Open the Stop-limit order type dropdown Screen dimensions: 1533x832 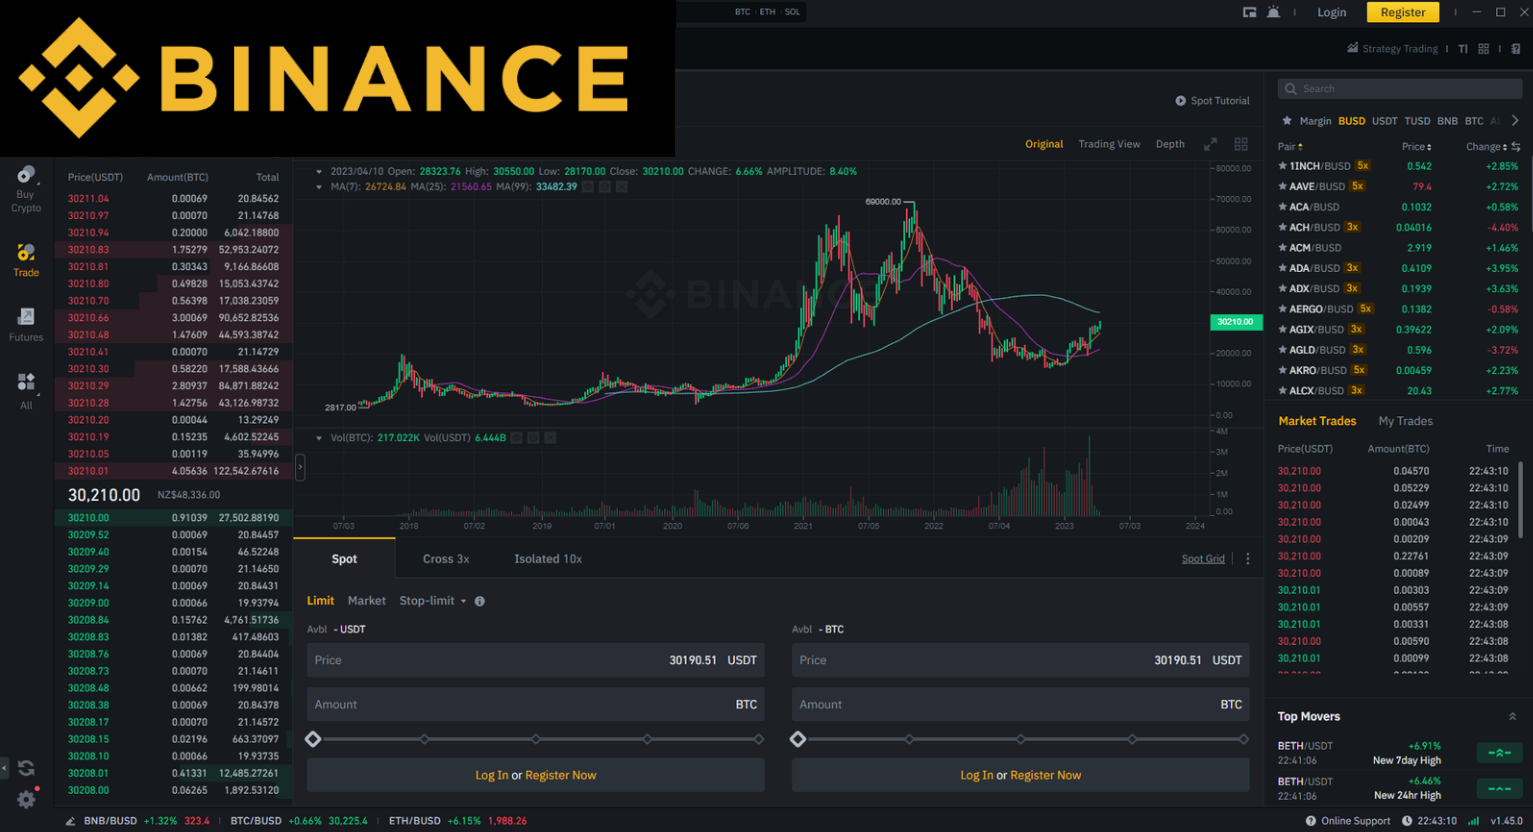(433, 601)
